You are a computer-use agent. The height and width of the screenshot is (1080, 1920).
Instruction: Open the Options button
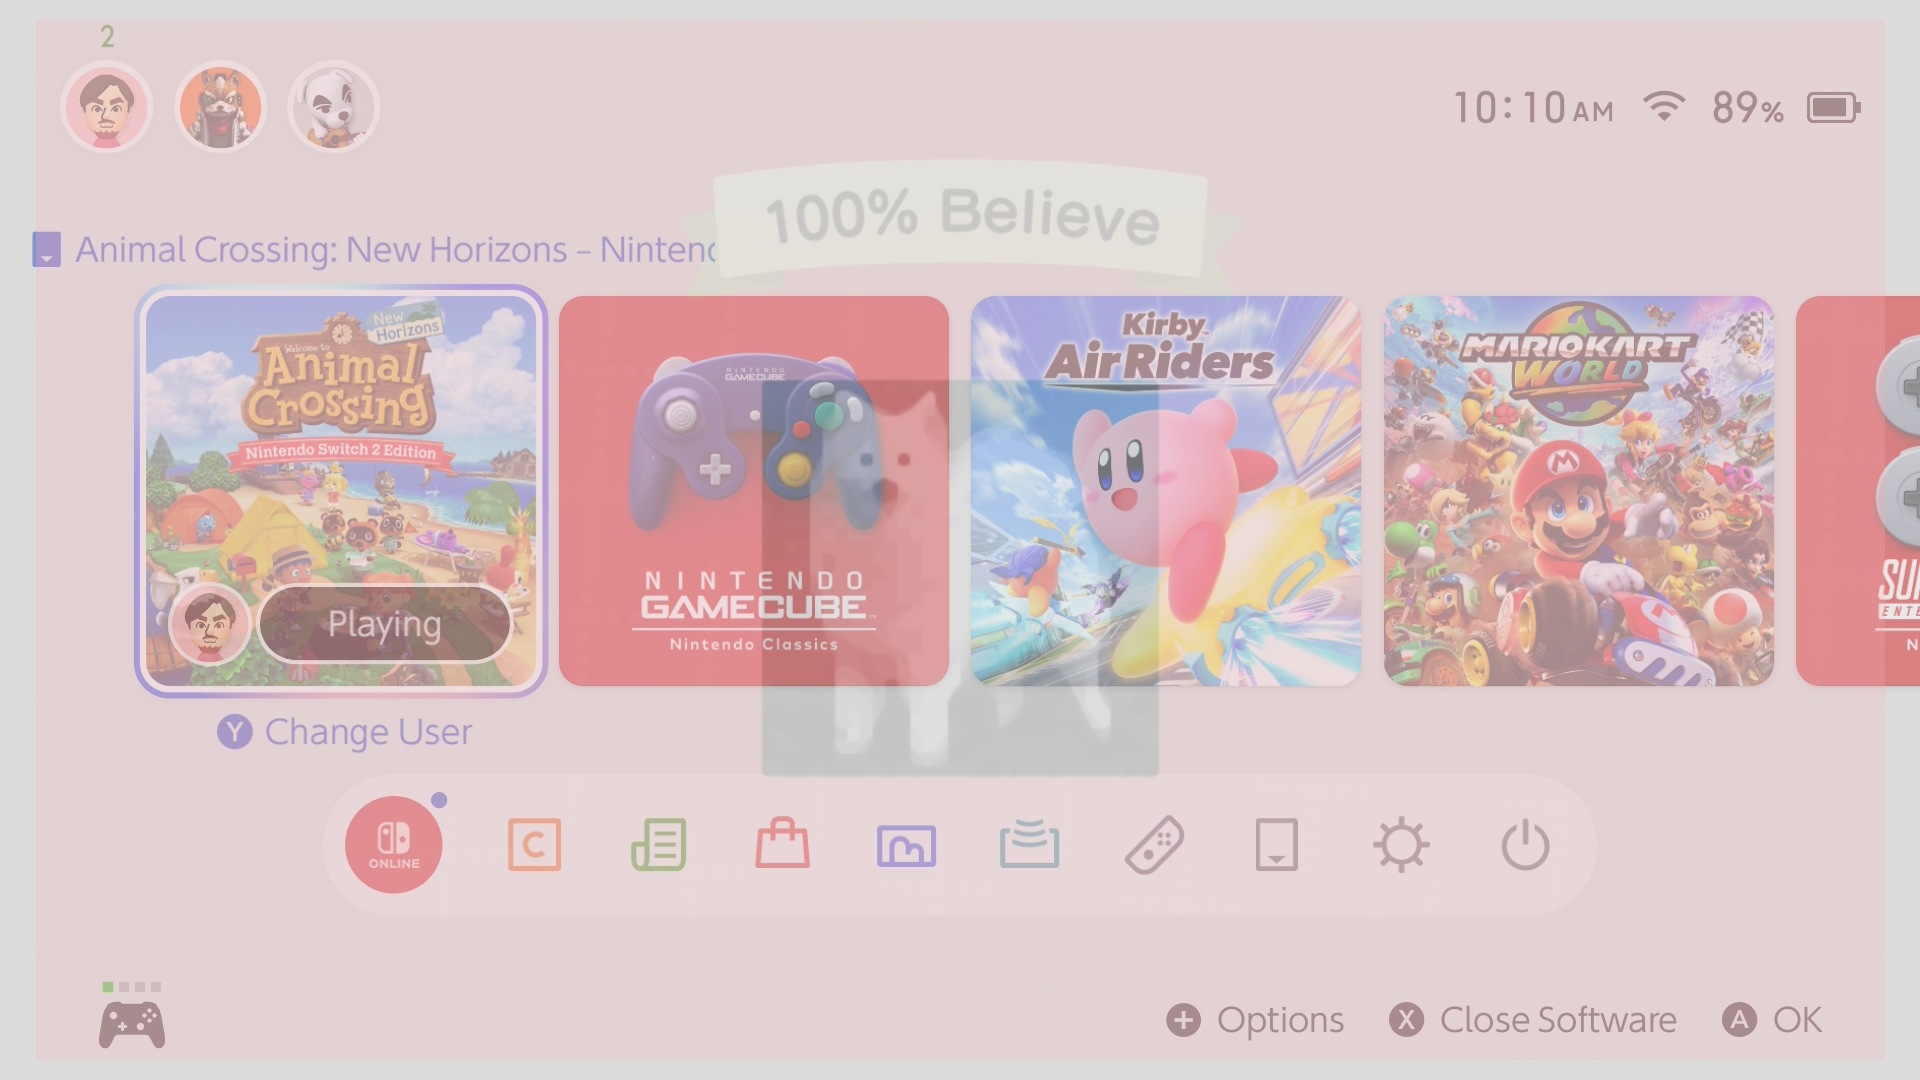click(1255, 1020)
